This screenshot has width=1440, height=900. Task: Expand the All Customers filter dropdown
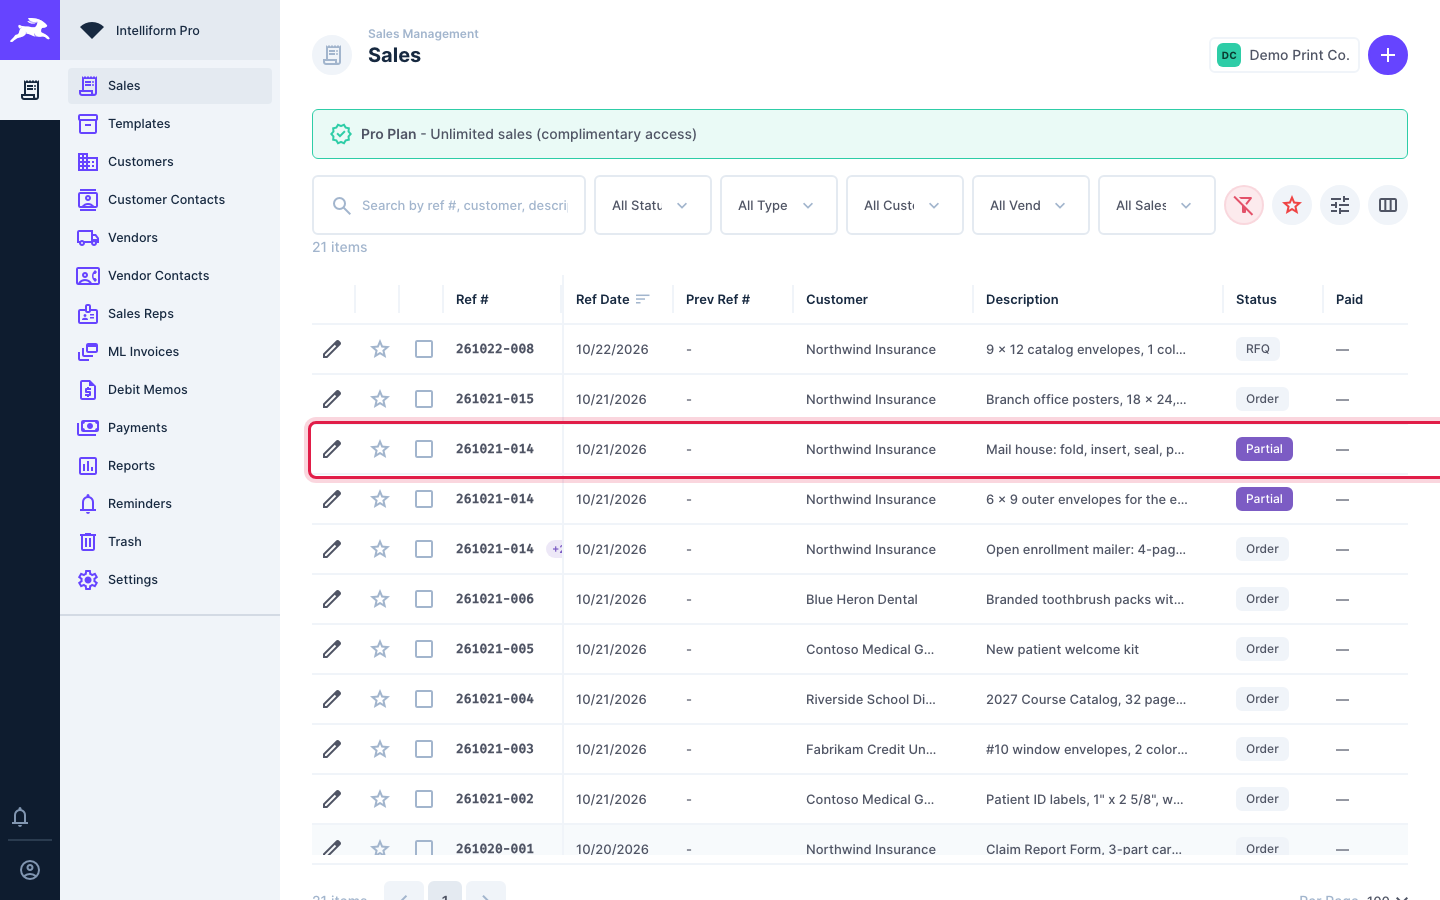[905, 205]
